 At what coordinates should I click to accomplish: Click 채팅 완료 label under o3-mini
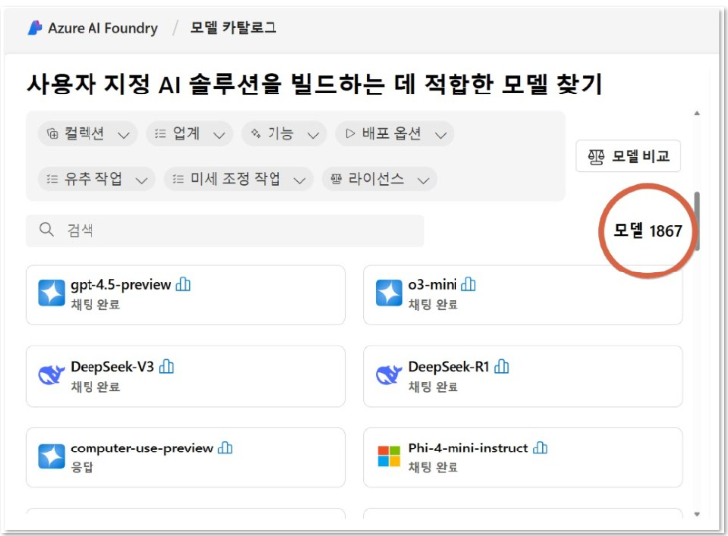(x=433, y=304)
